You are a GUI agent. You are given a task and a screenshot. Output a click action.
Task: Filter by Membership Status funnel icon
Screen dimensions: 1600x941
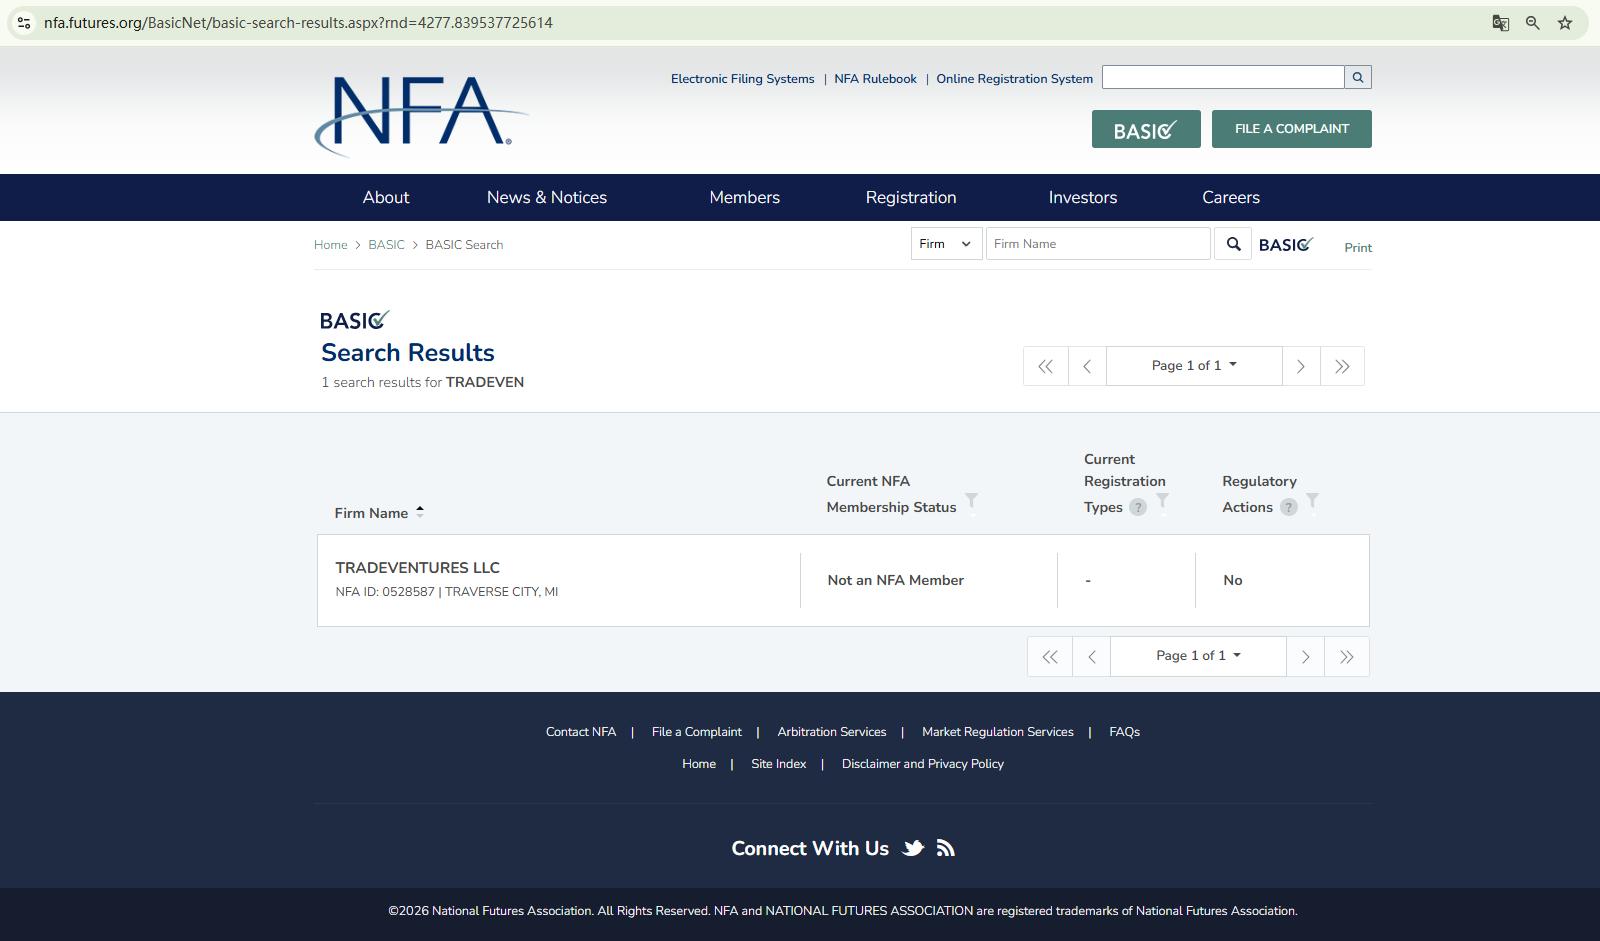click(x=971, y=500)
